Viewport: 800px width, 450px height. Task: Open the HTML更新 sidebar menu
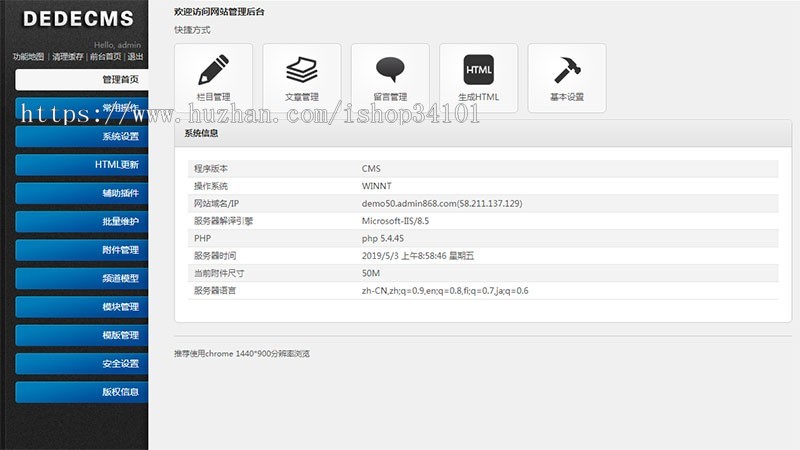(82, 164)
